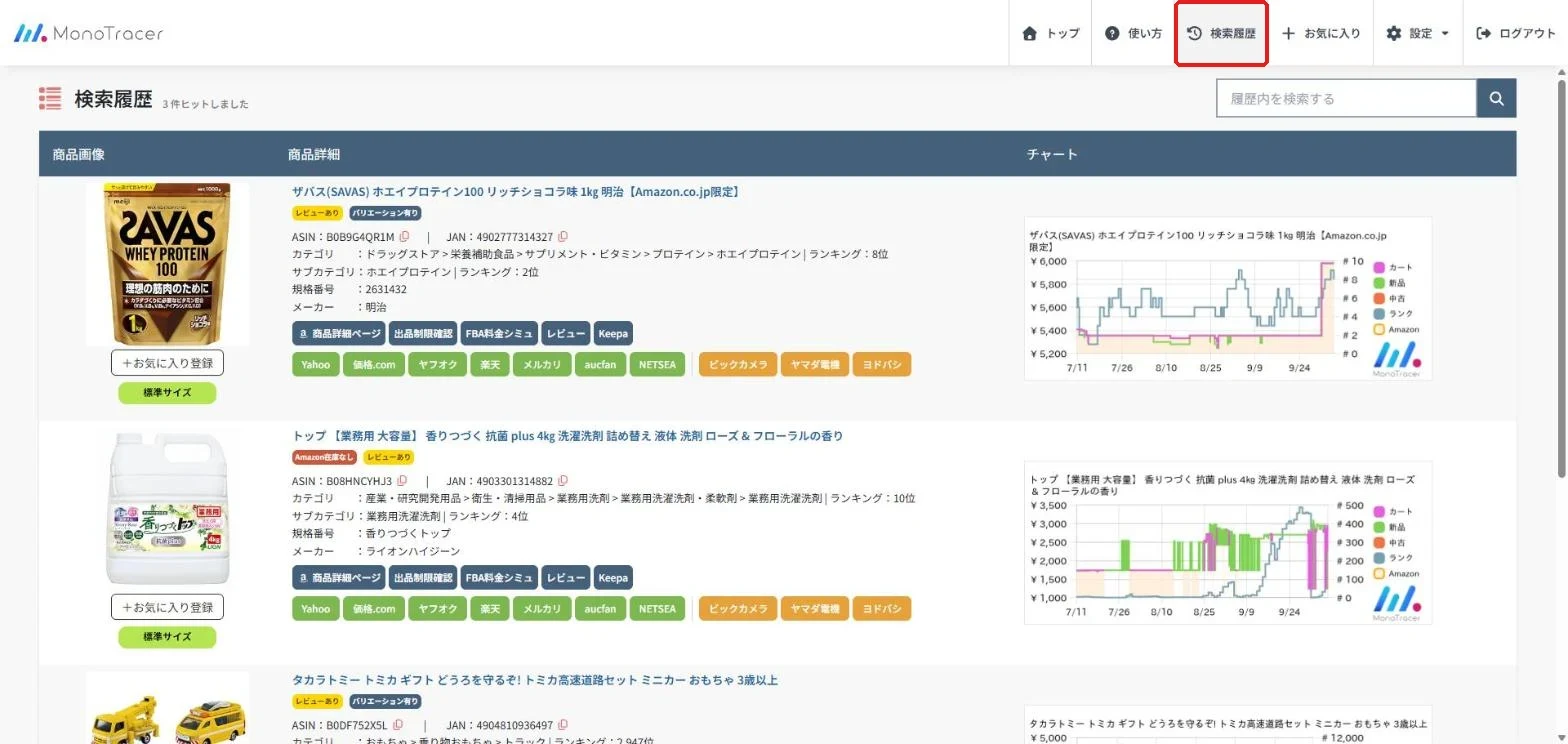Click the MonoTracer logo
The image size is (1568, 744).
click(x=88, y=33)
